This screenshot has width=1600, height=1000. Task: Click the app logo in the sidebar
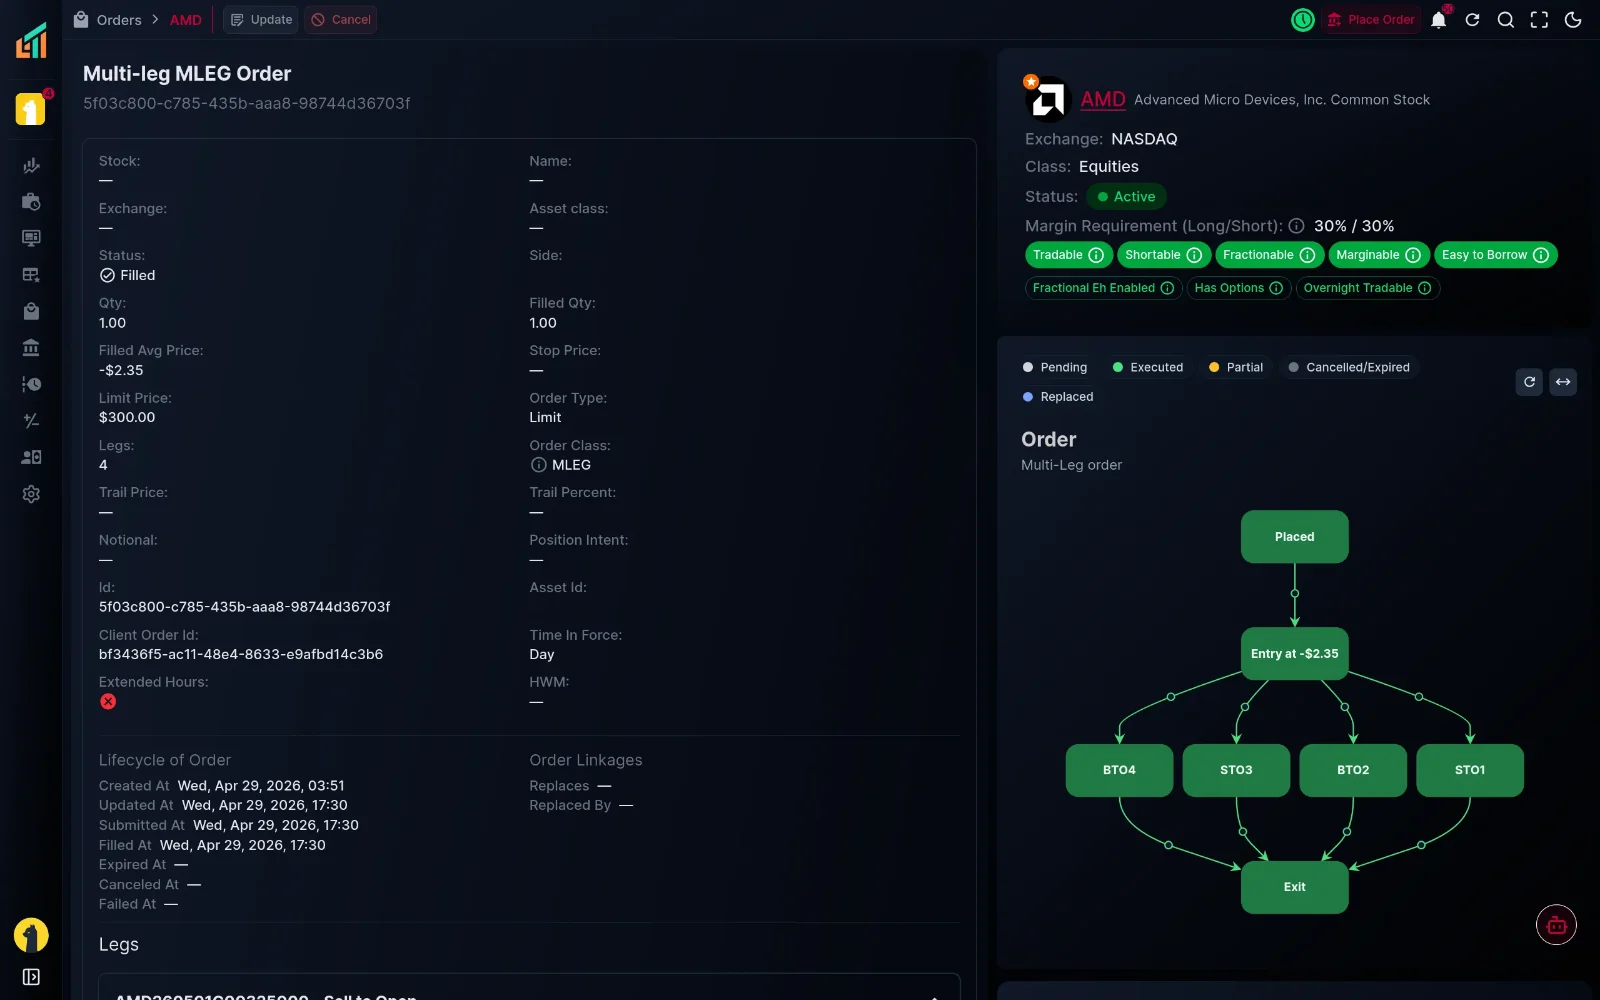coord(31,40)
